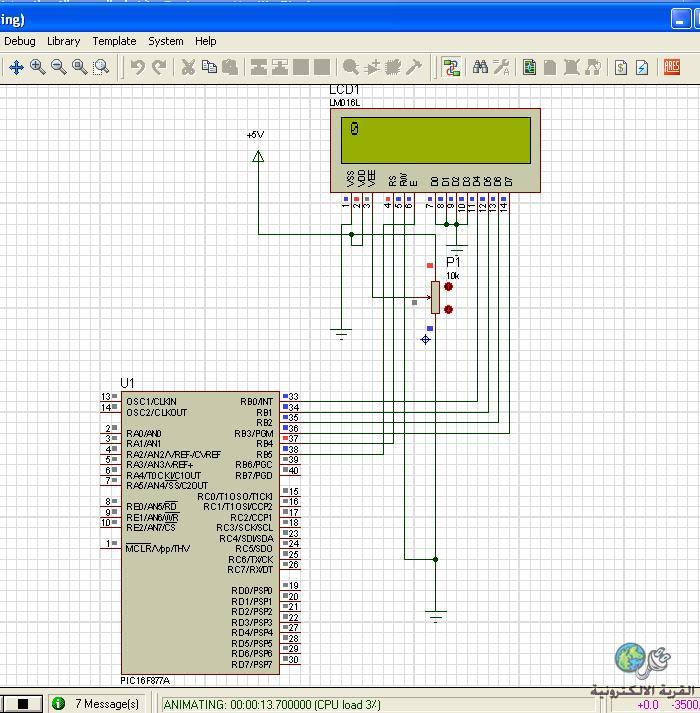This screenshot has height=713, width=700.
Task: Toggle the Wire Autorouter
Action: [x=451, y=67]
